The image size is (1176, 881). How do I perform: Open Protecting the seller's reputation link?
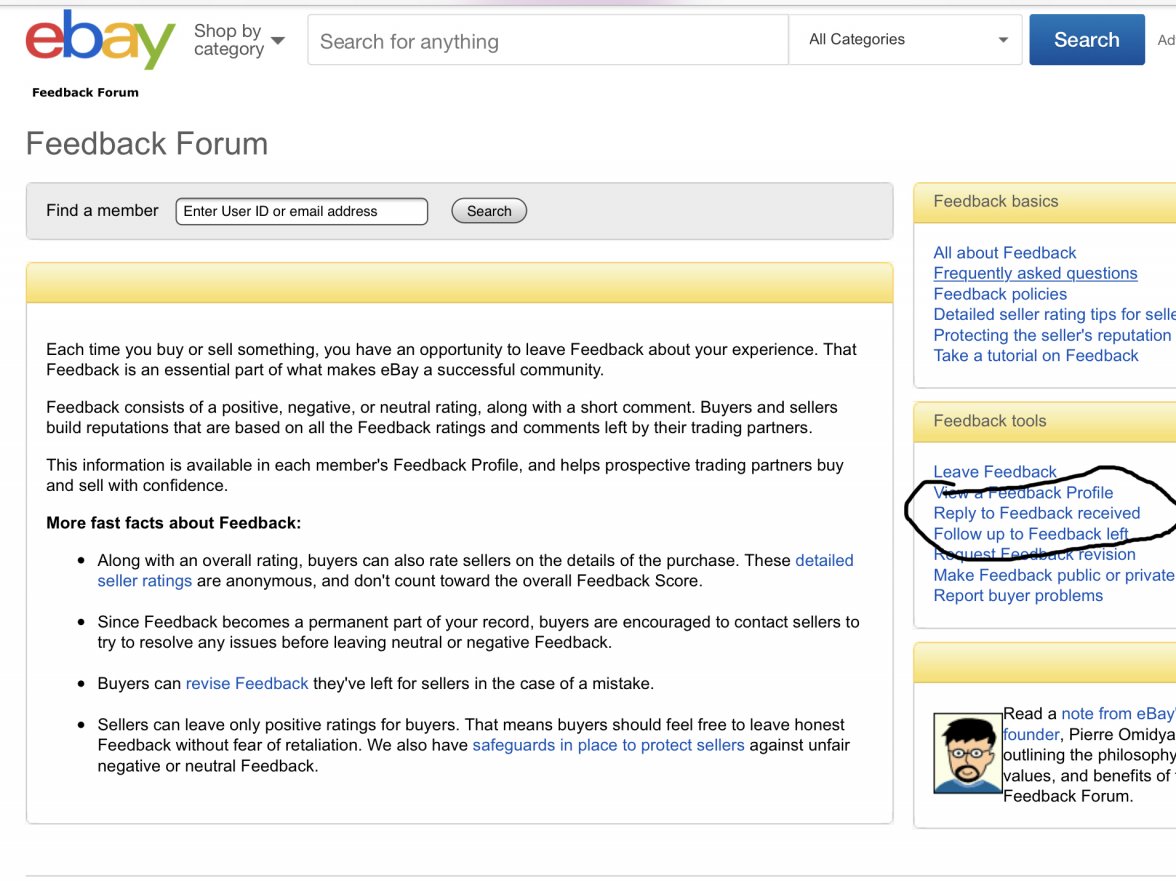pyautogui.click(x=1051, y=335)
